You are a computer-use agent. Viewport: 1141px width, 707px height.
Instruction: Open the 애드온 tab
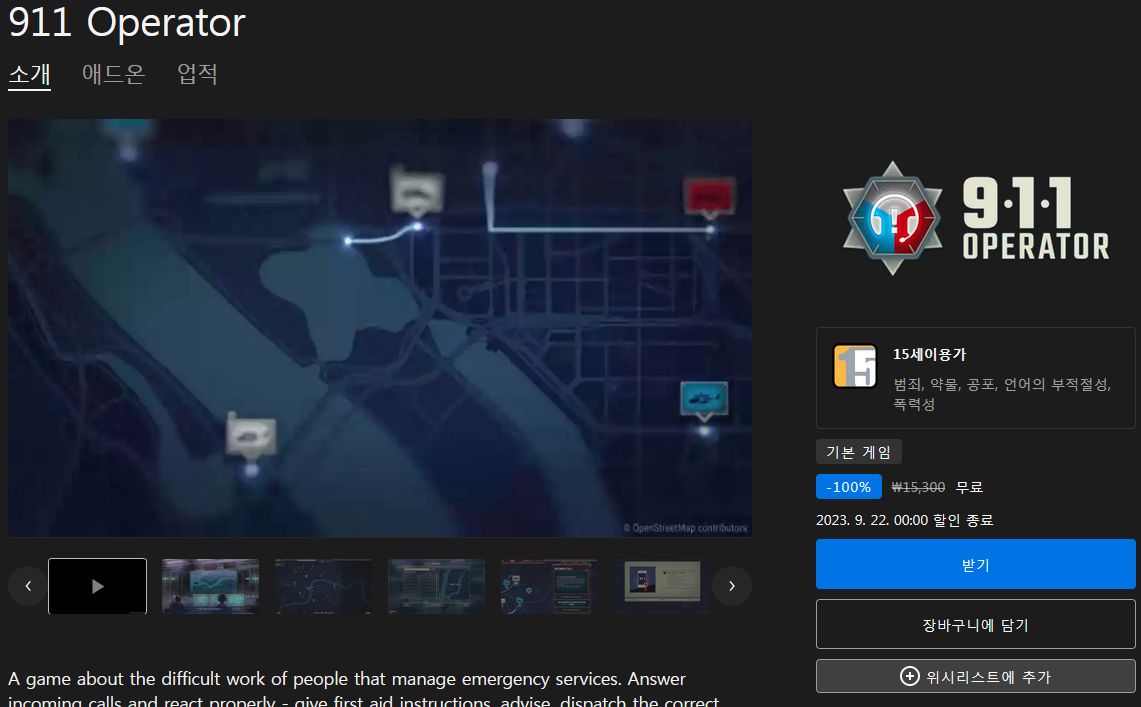click(114, 74)
